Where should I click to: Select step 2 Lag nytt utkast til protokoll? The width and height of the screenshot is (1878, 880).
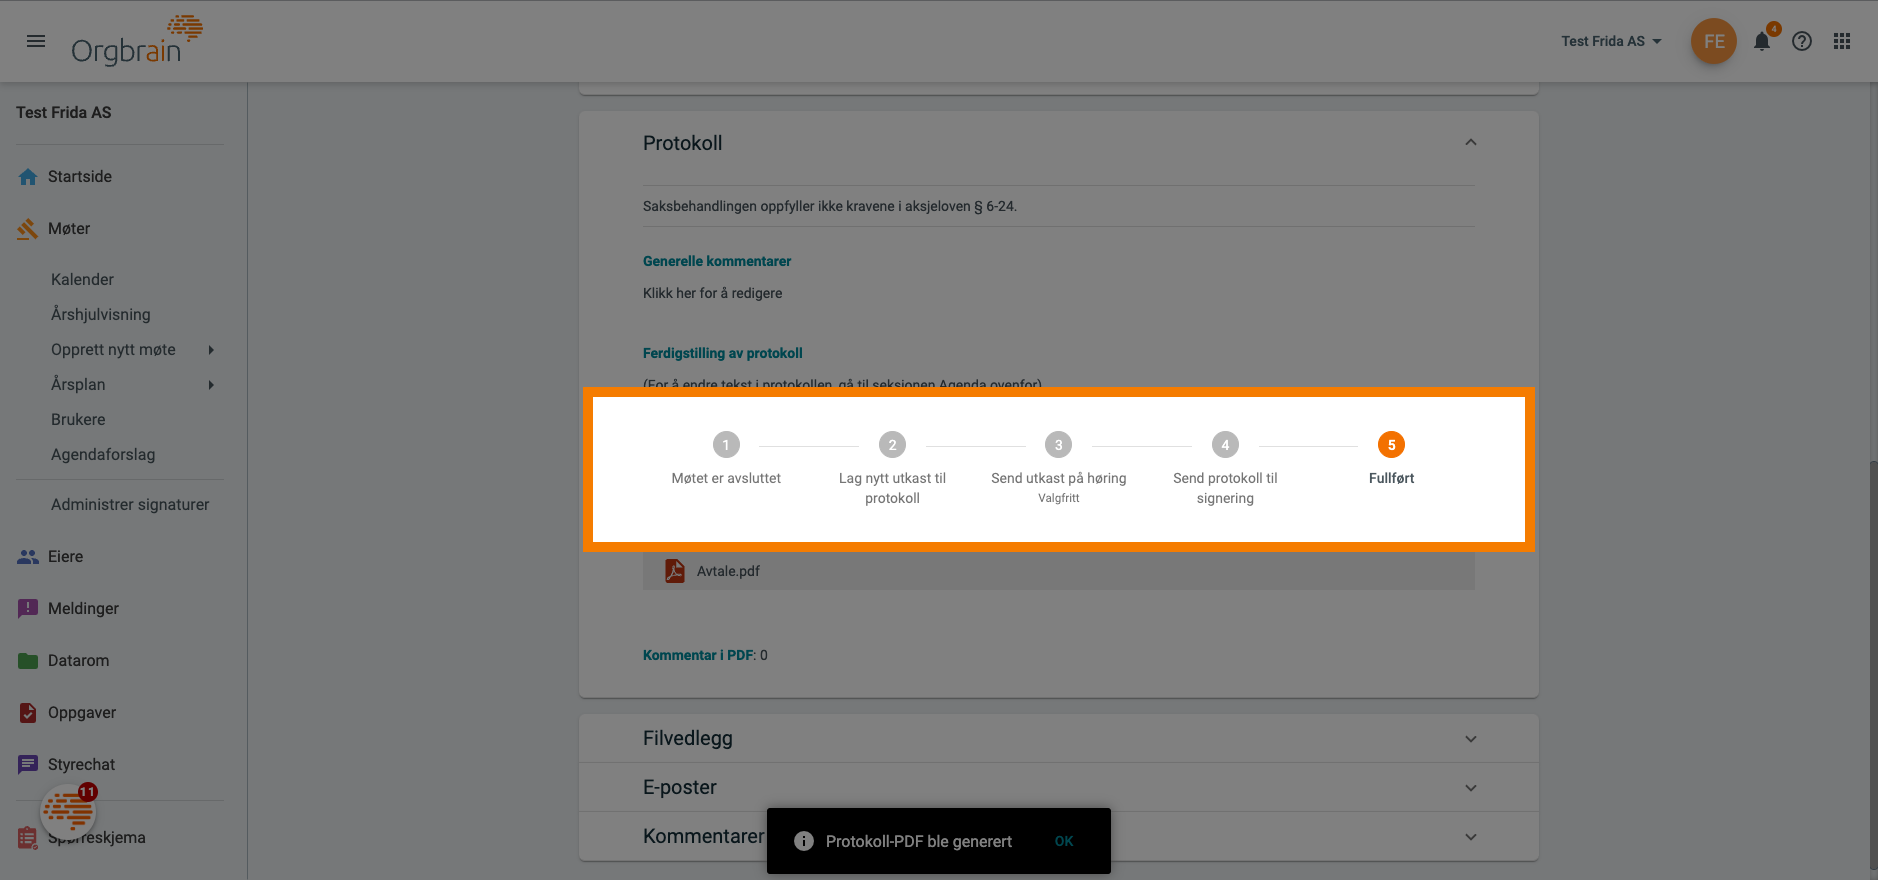892,468
